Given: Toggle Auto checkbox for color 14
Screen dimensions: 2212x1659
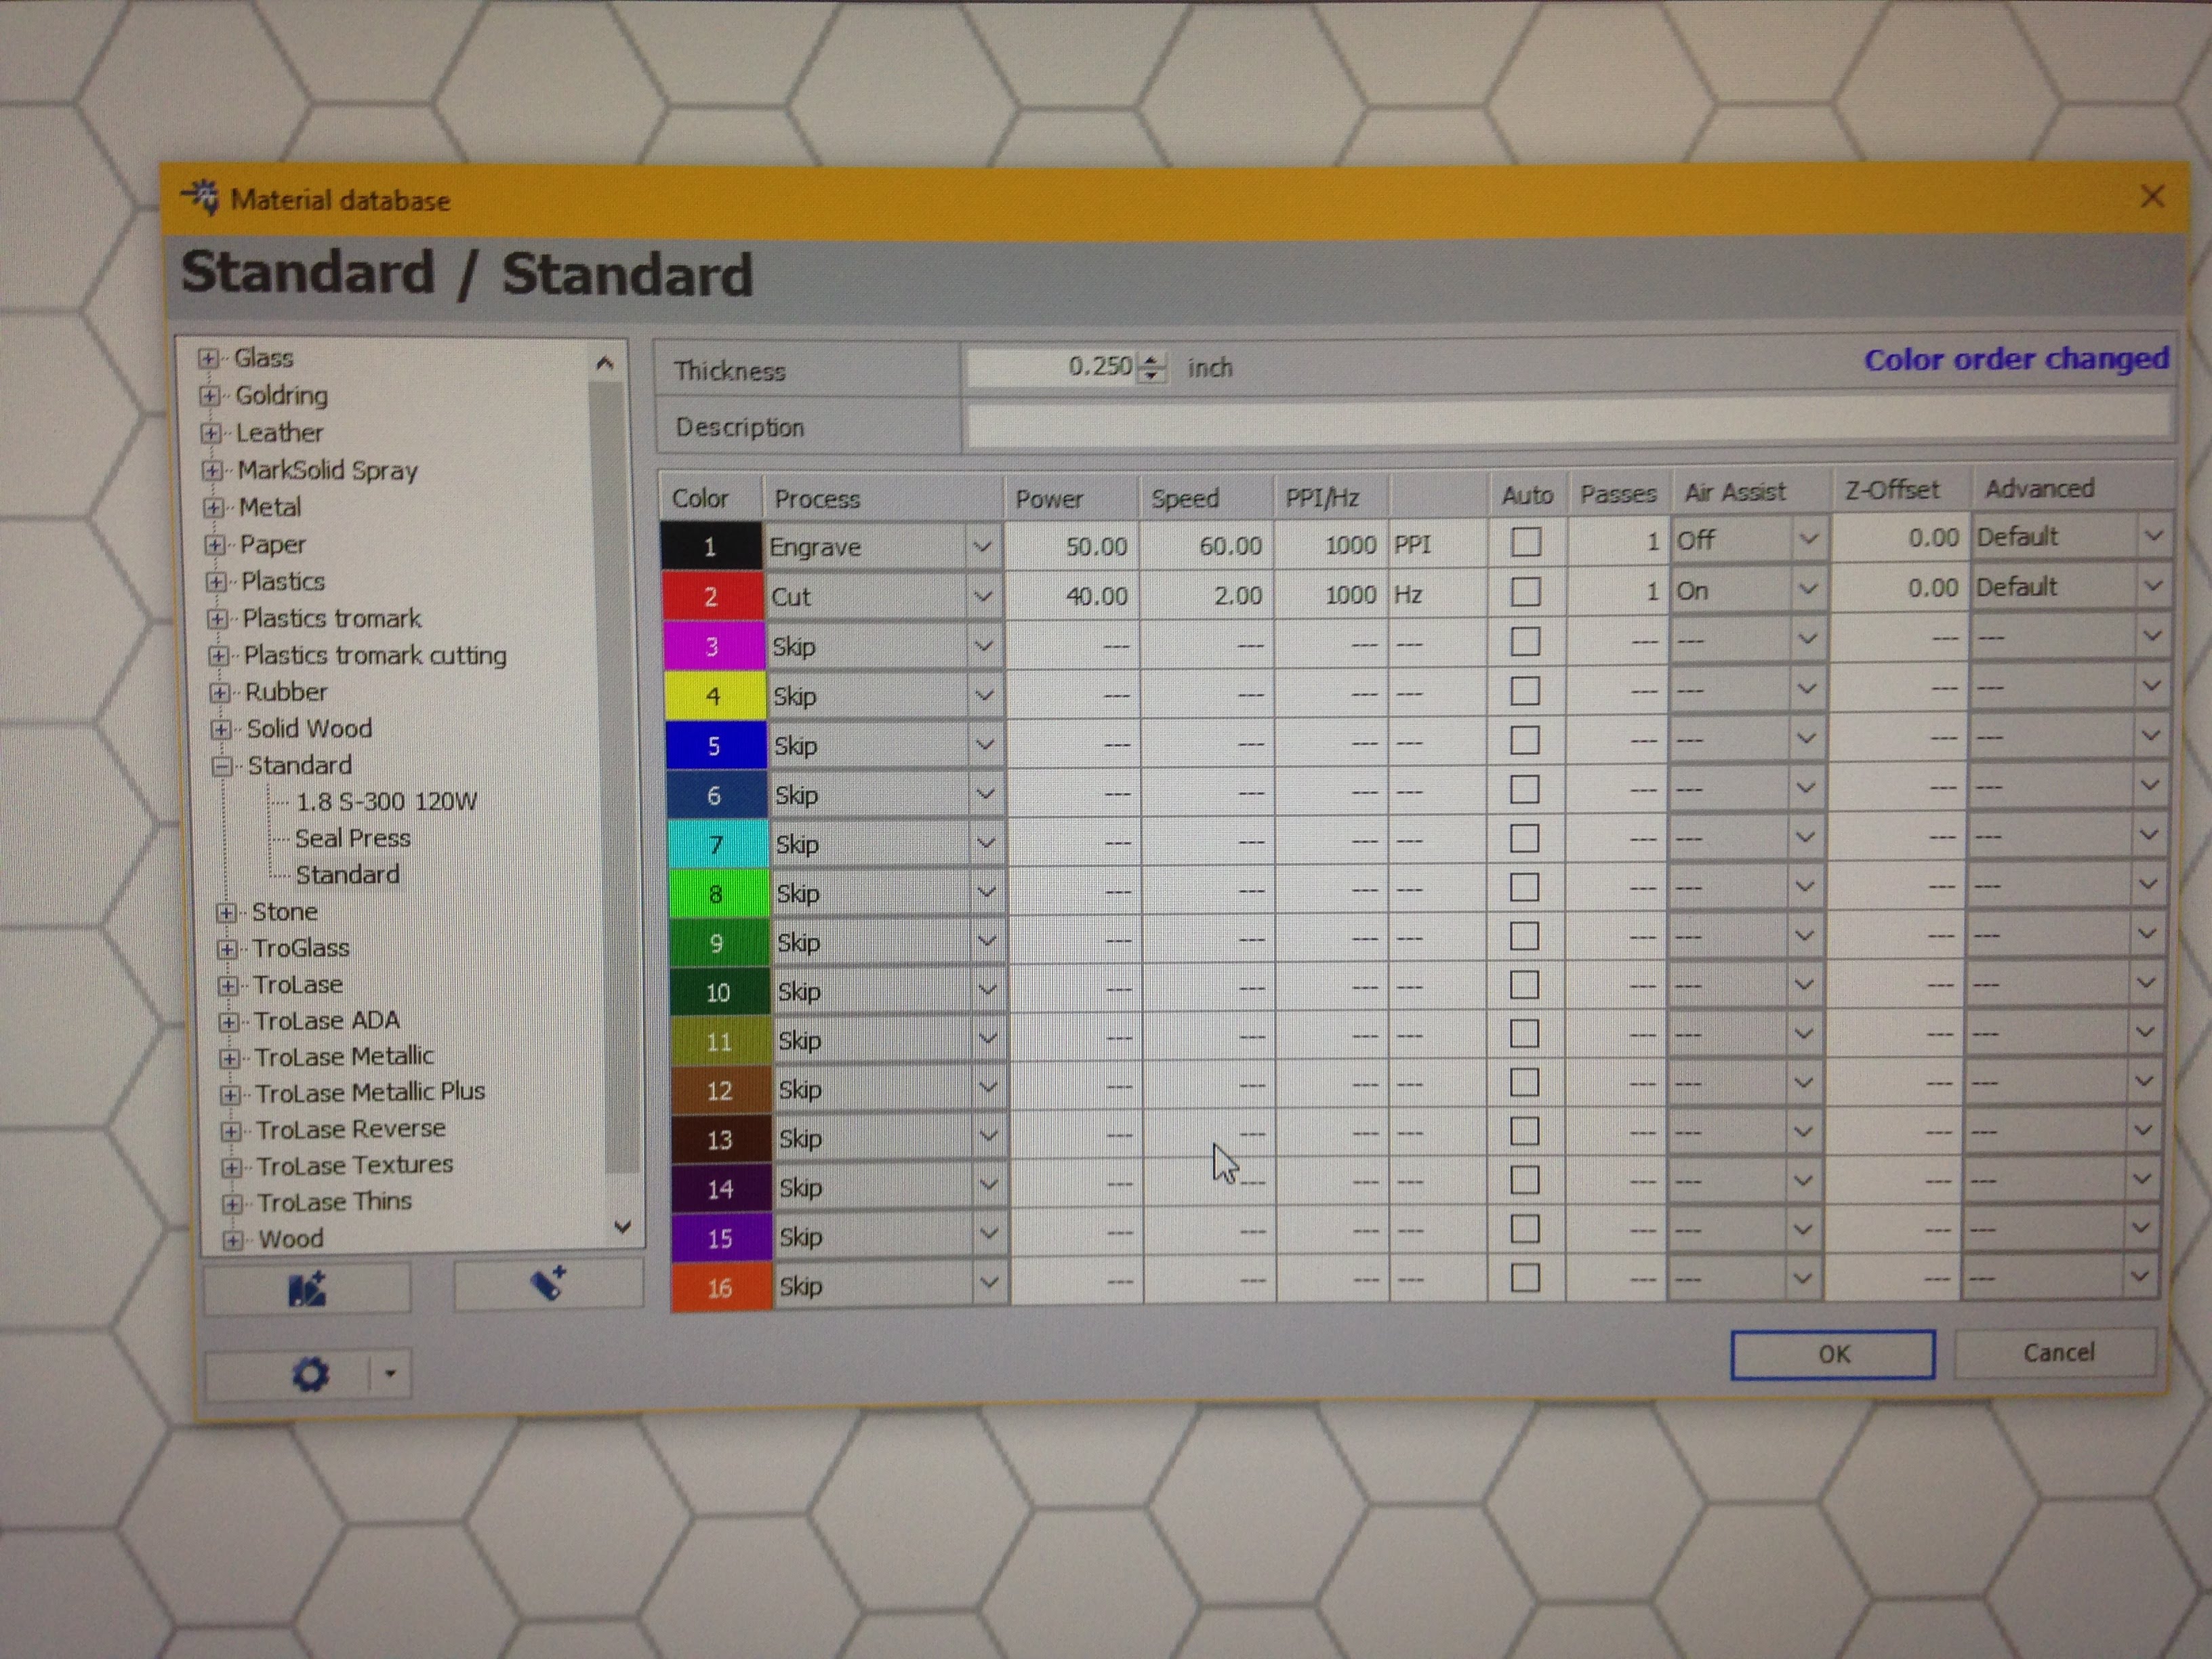Looking at the screenshot, I should [1524, 1181].
